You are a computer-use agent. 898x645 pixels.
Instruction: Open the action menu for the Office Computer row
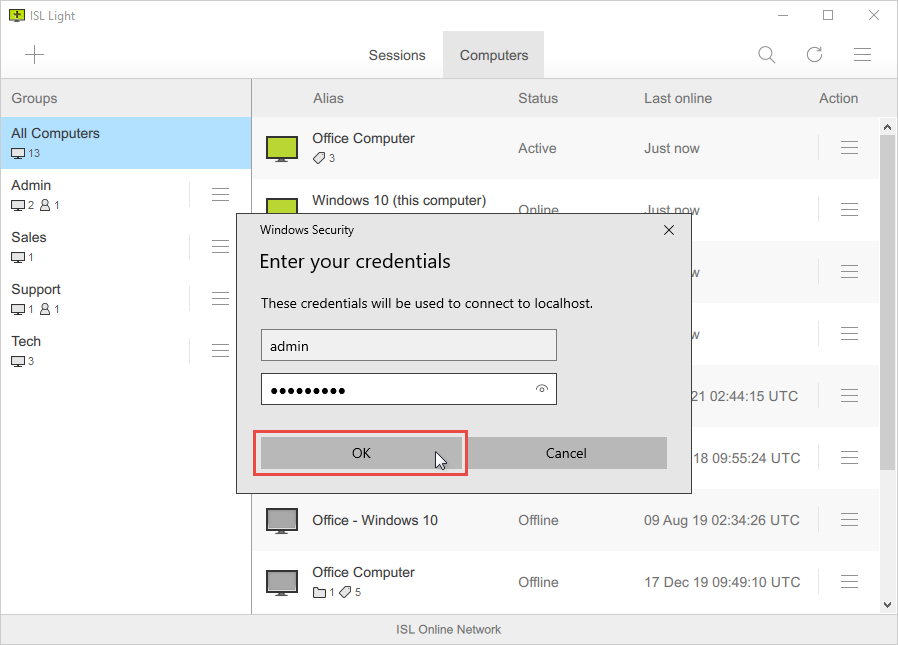(x=849, y=146)
